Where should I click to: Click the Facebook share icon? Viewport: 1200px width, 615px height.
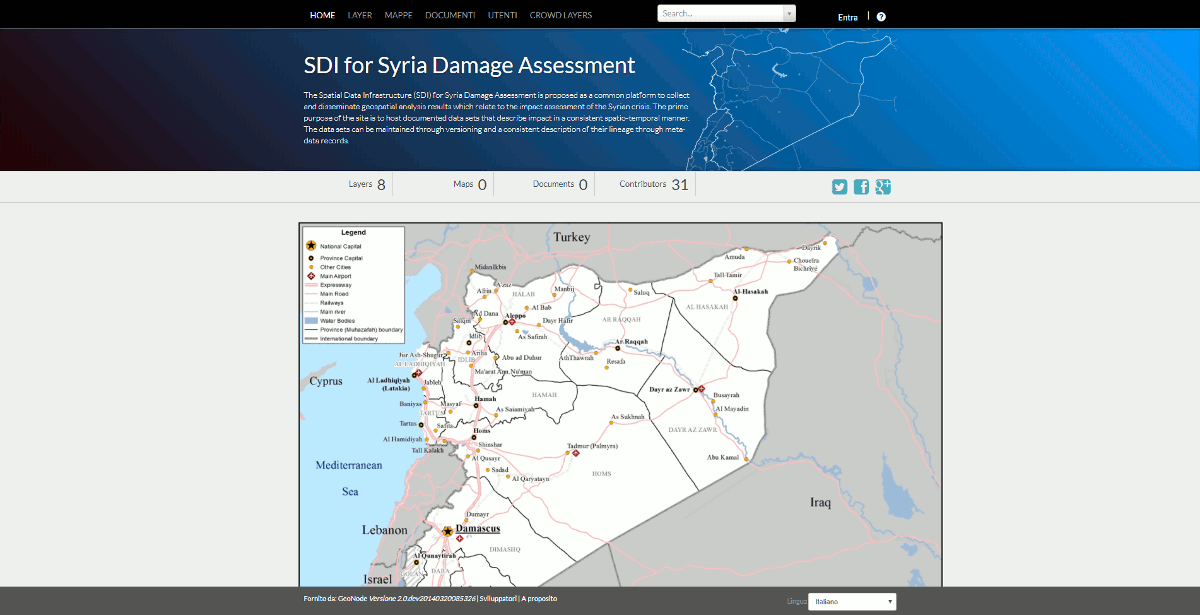861,187
